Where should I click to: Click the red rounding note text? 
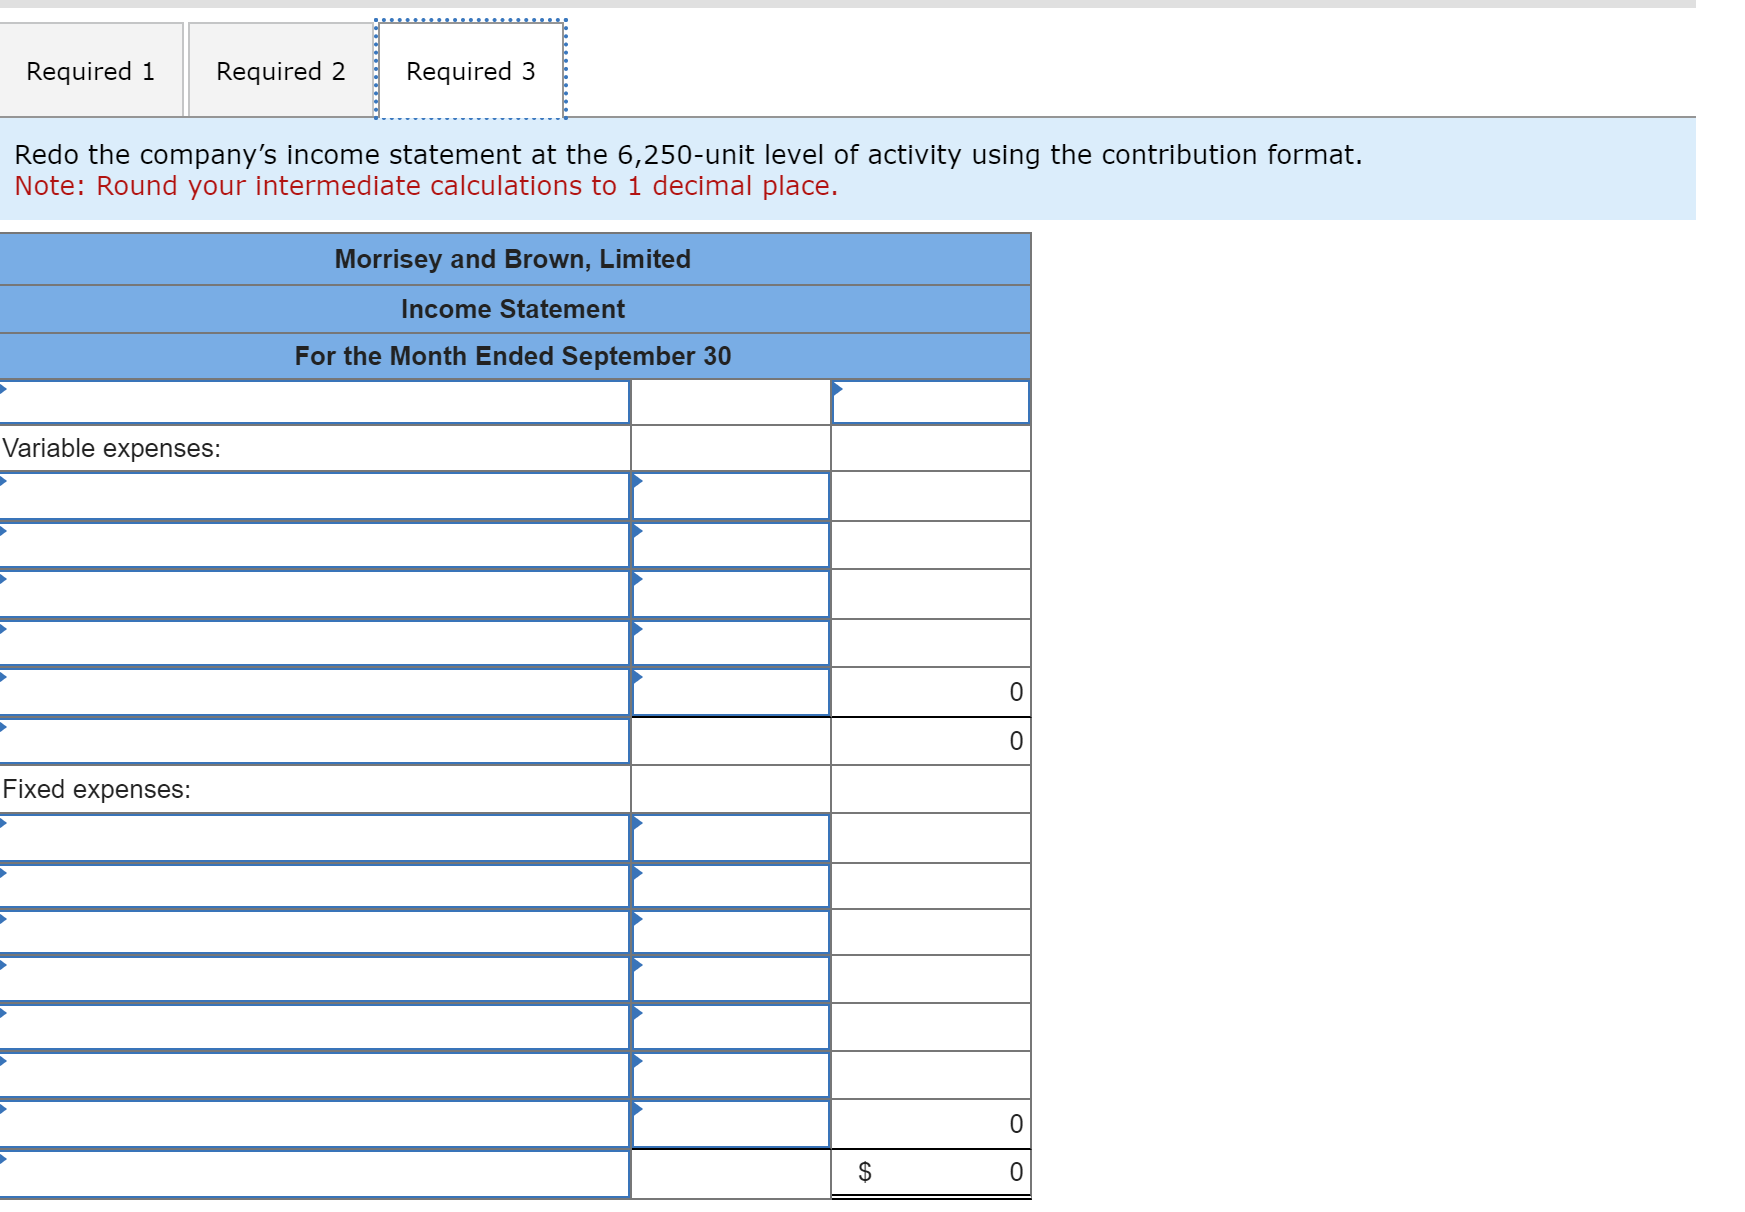426,186
